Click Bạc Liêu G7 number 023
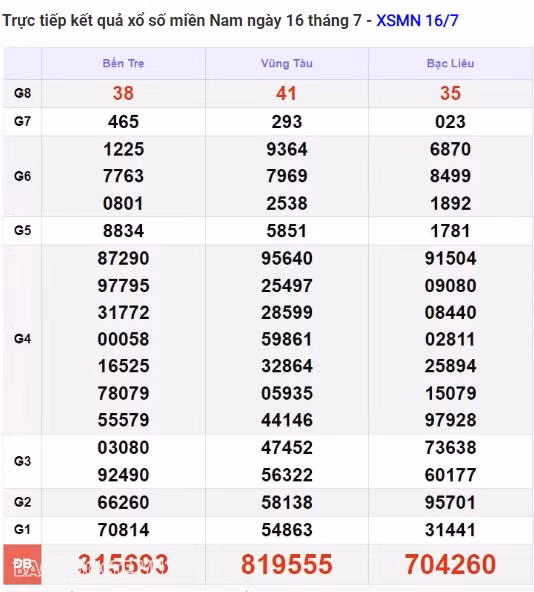 (x=450, y=122)
